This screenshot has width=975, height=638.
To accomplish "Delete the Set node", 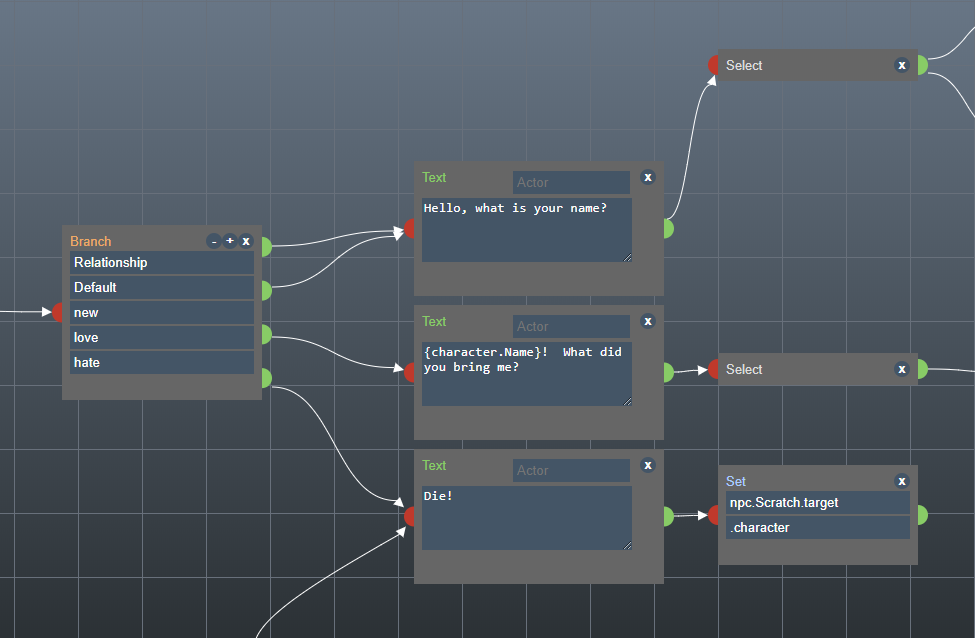I will (902, 481).
